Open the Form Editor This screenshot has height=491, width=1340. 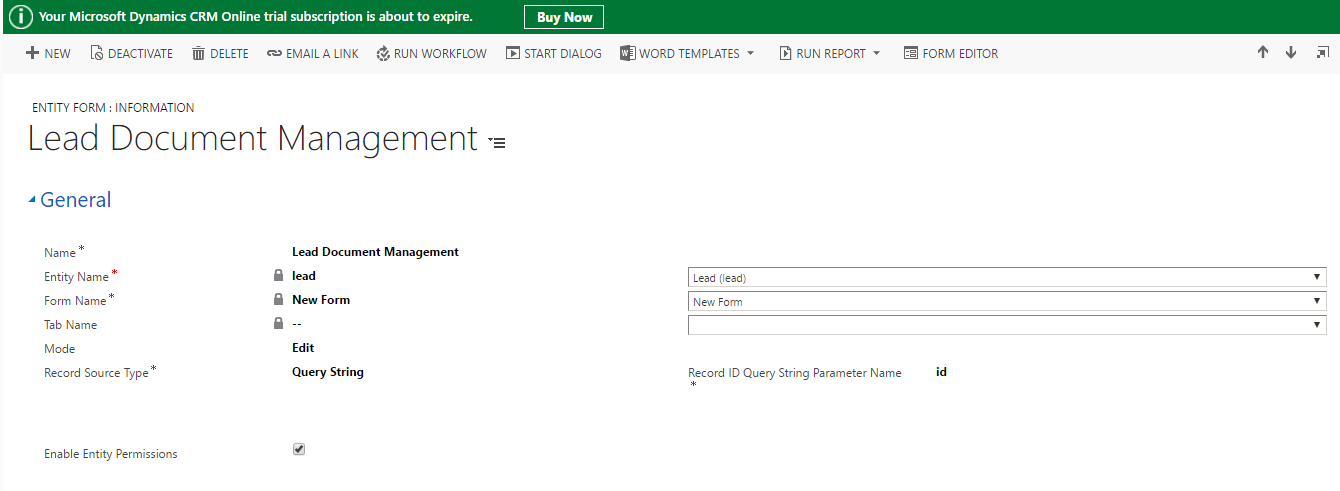click(x=950, y=53)
